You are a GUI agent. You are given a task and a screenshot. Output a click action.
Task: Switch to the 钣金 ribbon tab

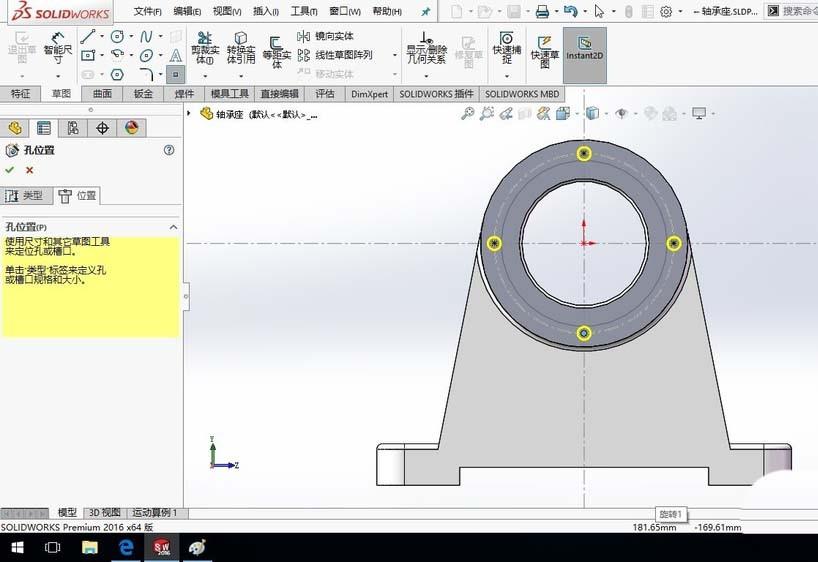coord(143,94)
